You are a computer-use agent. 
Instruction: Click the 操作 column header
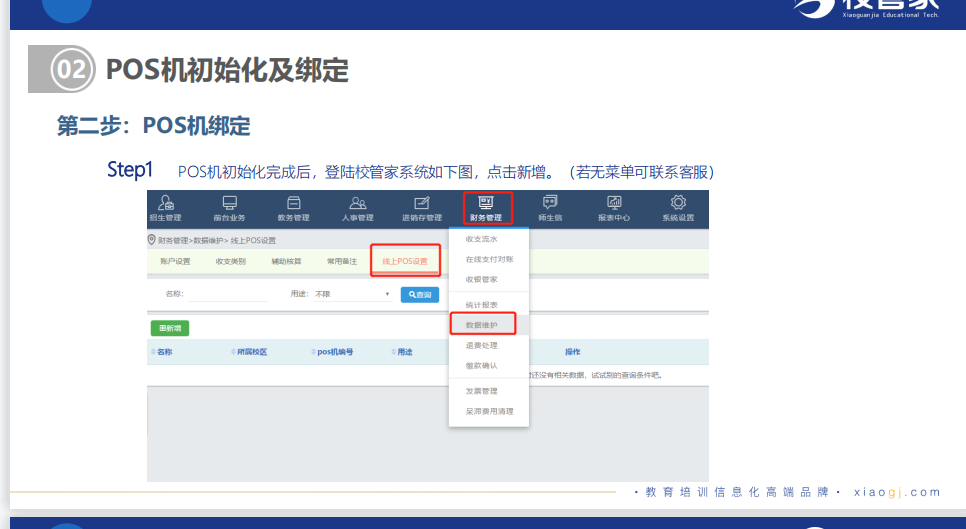pyautogui.click(x=572, y=352)
